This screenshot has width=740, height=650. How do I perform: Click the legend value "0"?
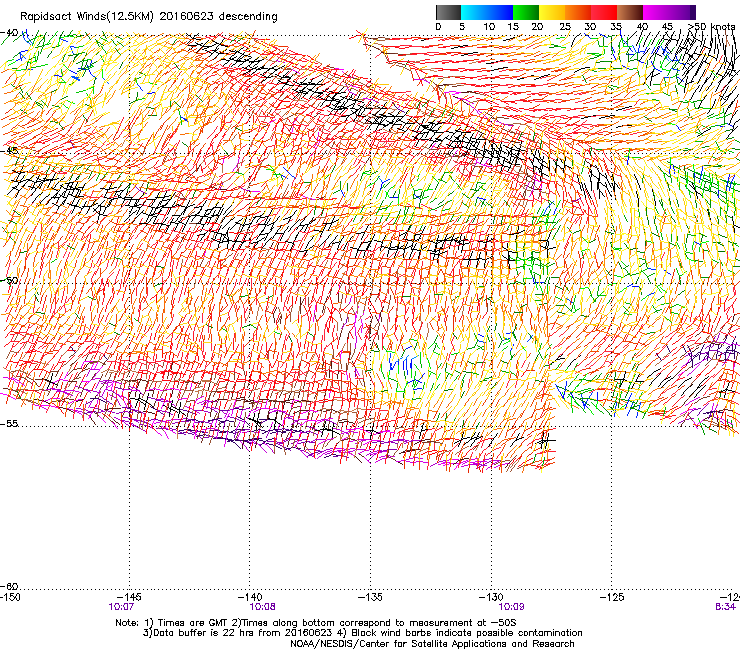pos(438,27)
